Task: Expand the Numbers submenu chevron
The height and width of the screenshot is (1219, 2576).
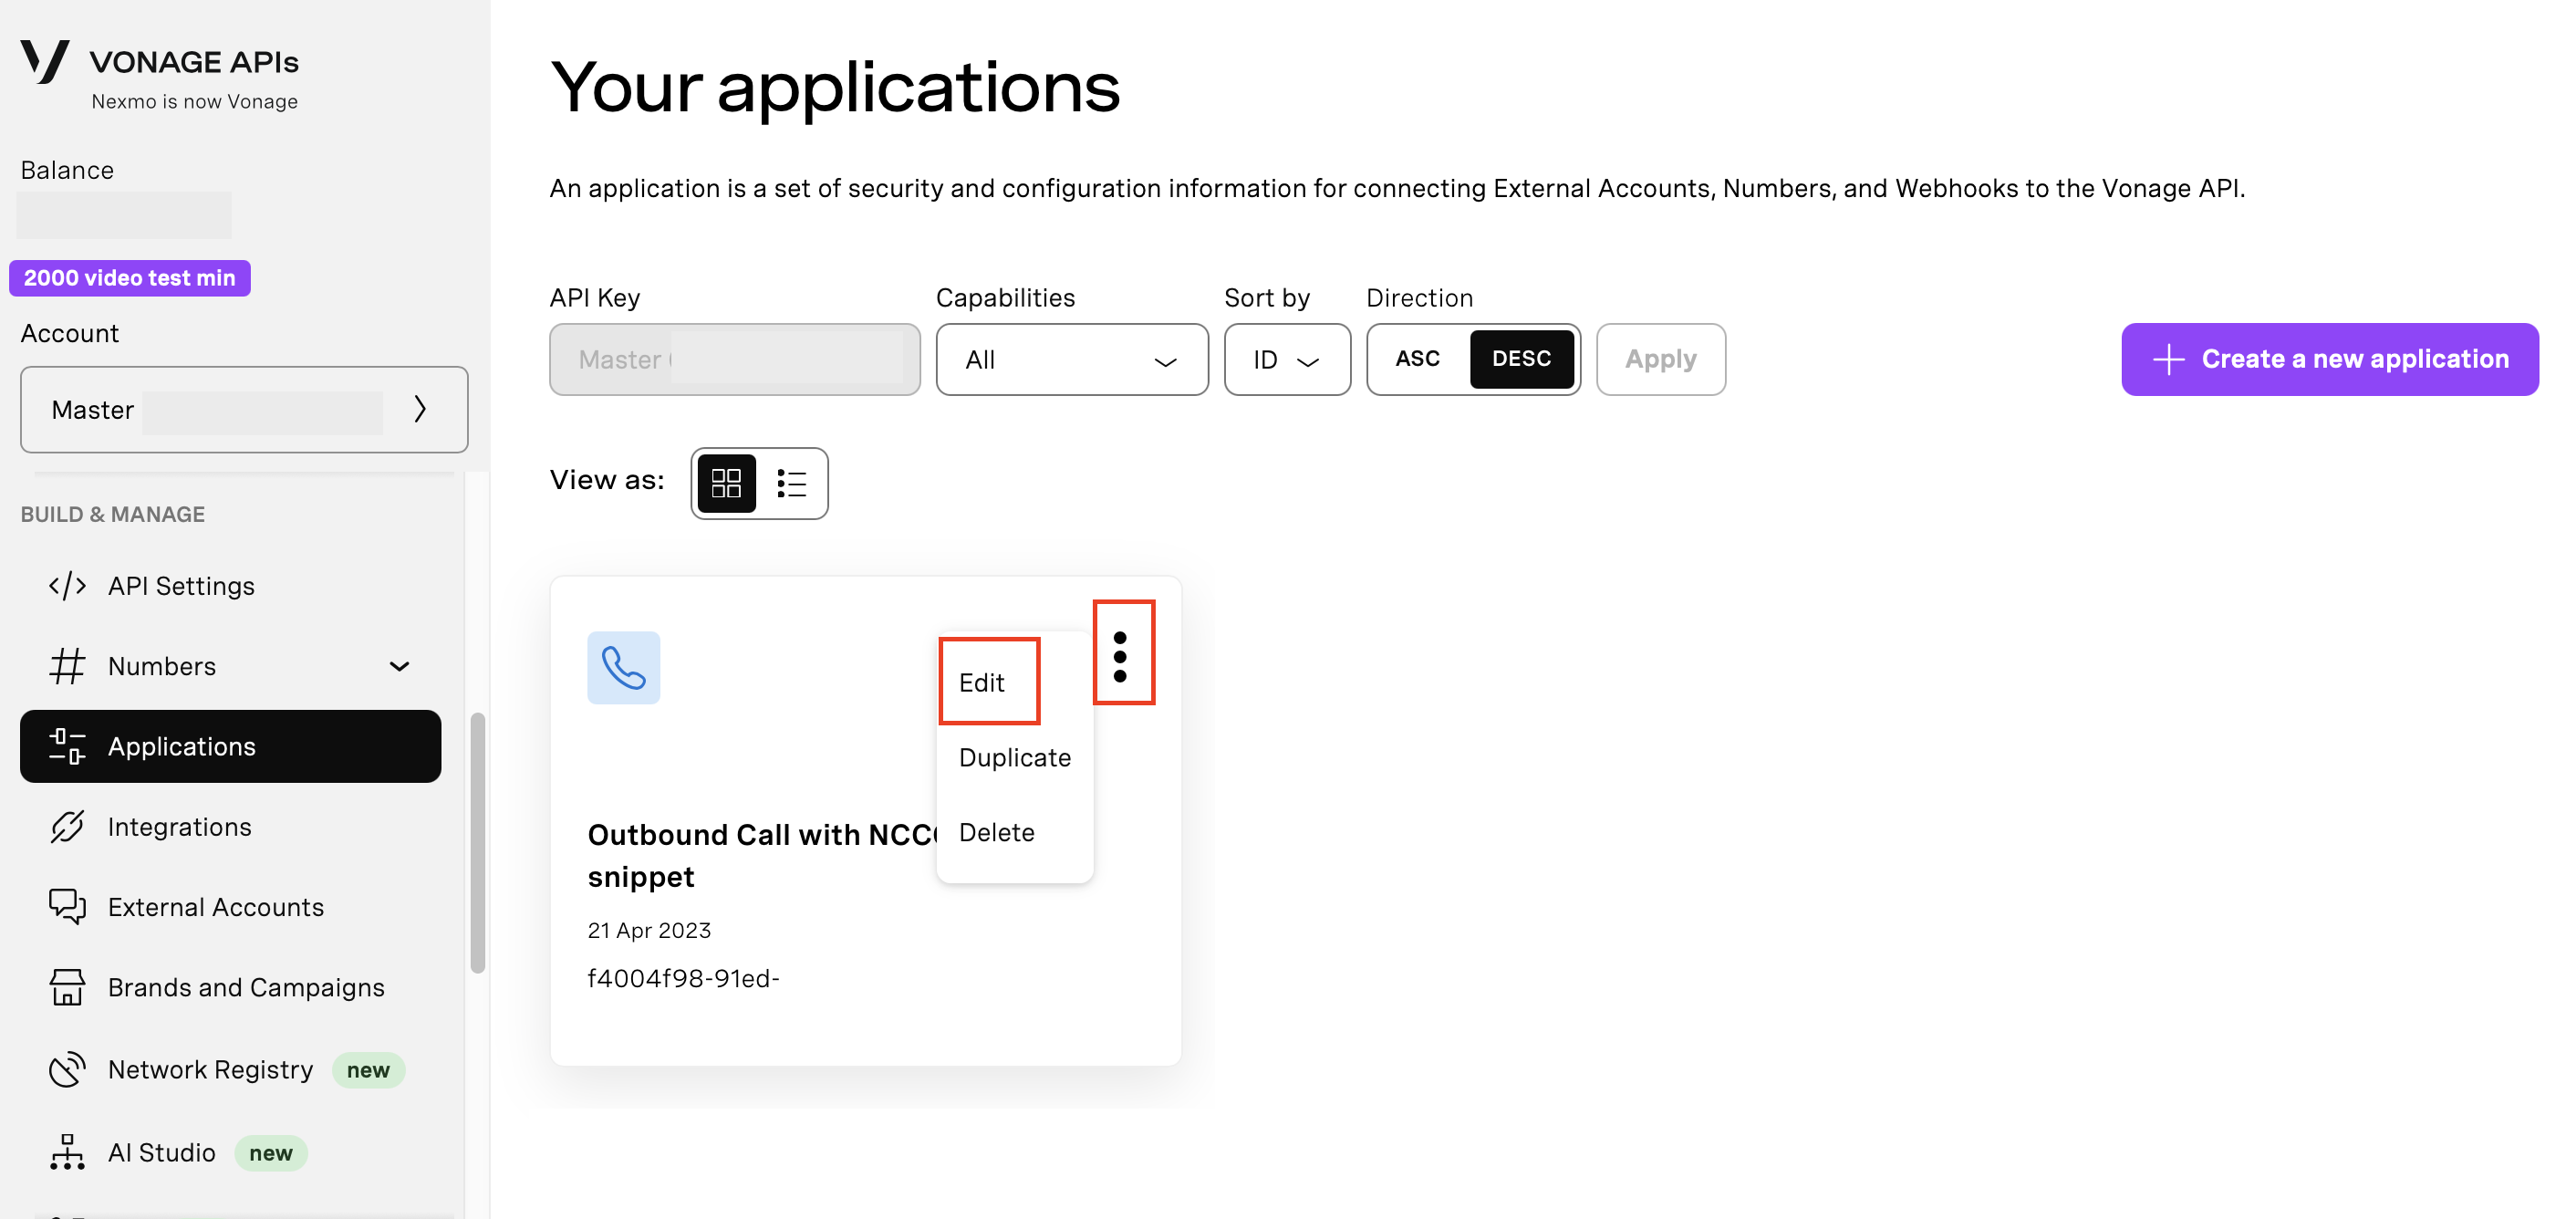Action: coord(400,667)
